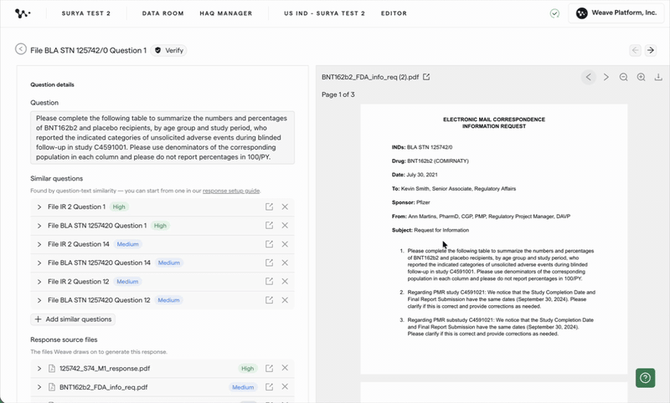Image resolution: width=670 pixels, height=403 pixels.
Task: Go to next PDF page
Action: tap(606, 77)
